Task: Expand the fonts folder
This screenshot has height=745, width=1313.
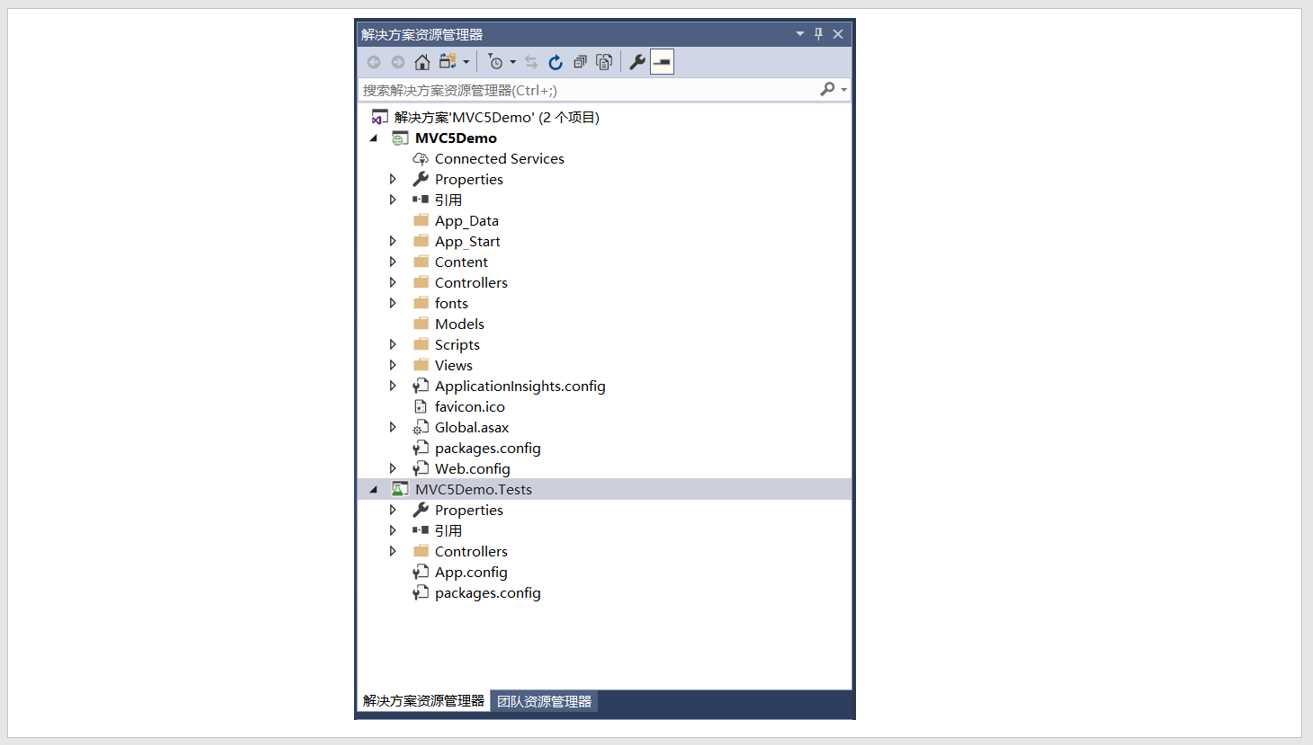Action: 393,303
